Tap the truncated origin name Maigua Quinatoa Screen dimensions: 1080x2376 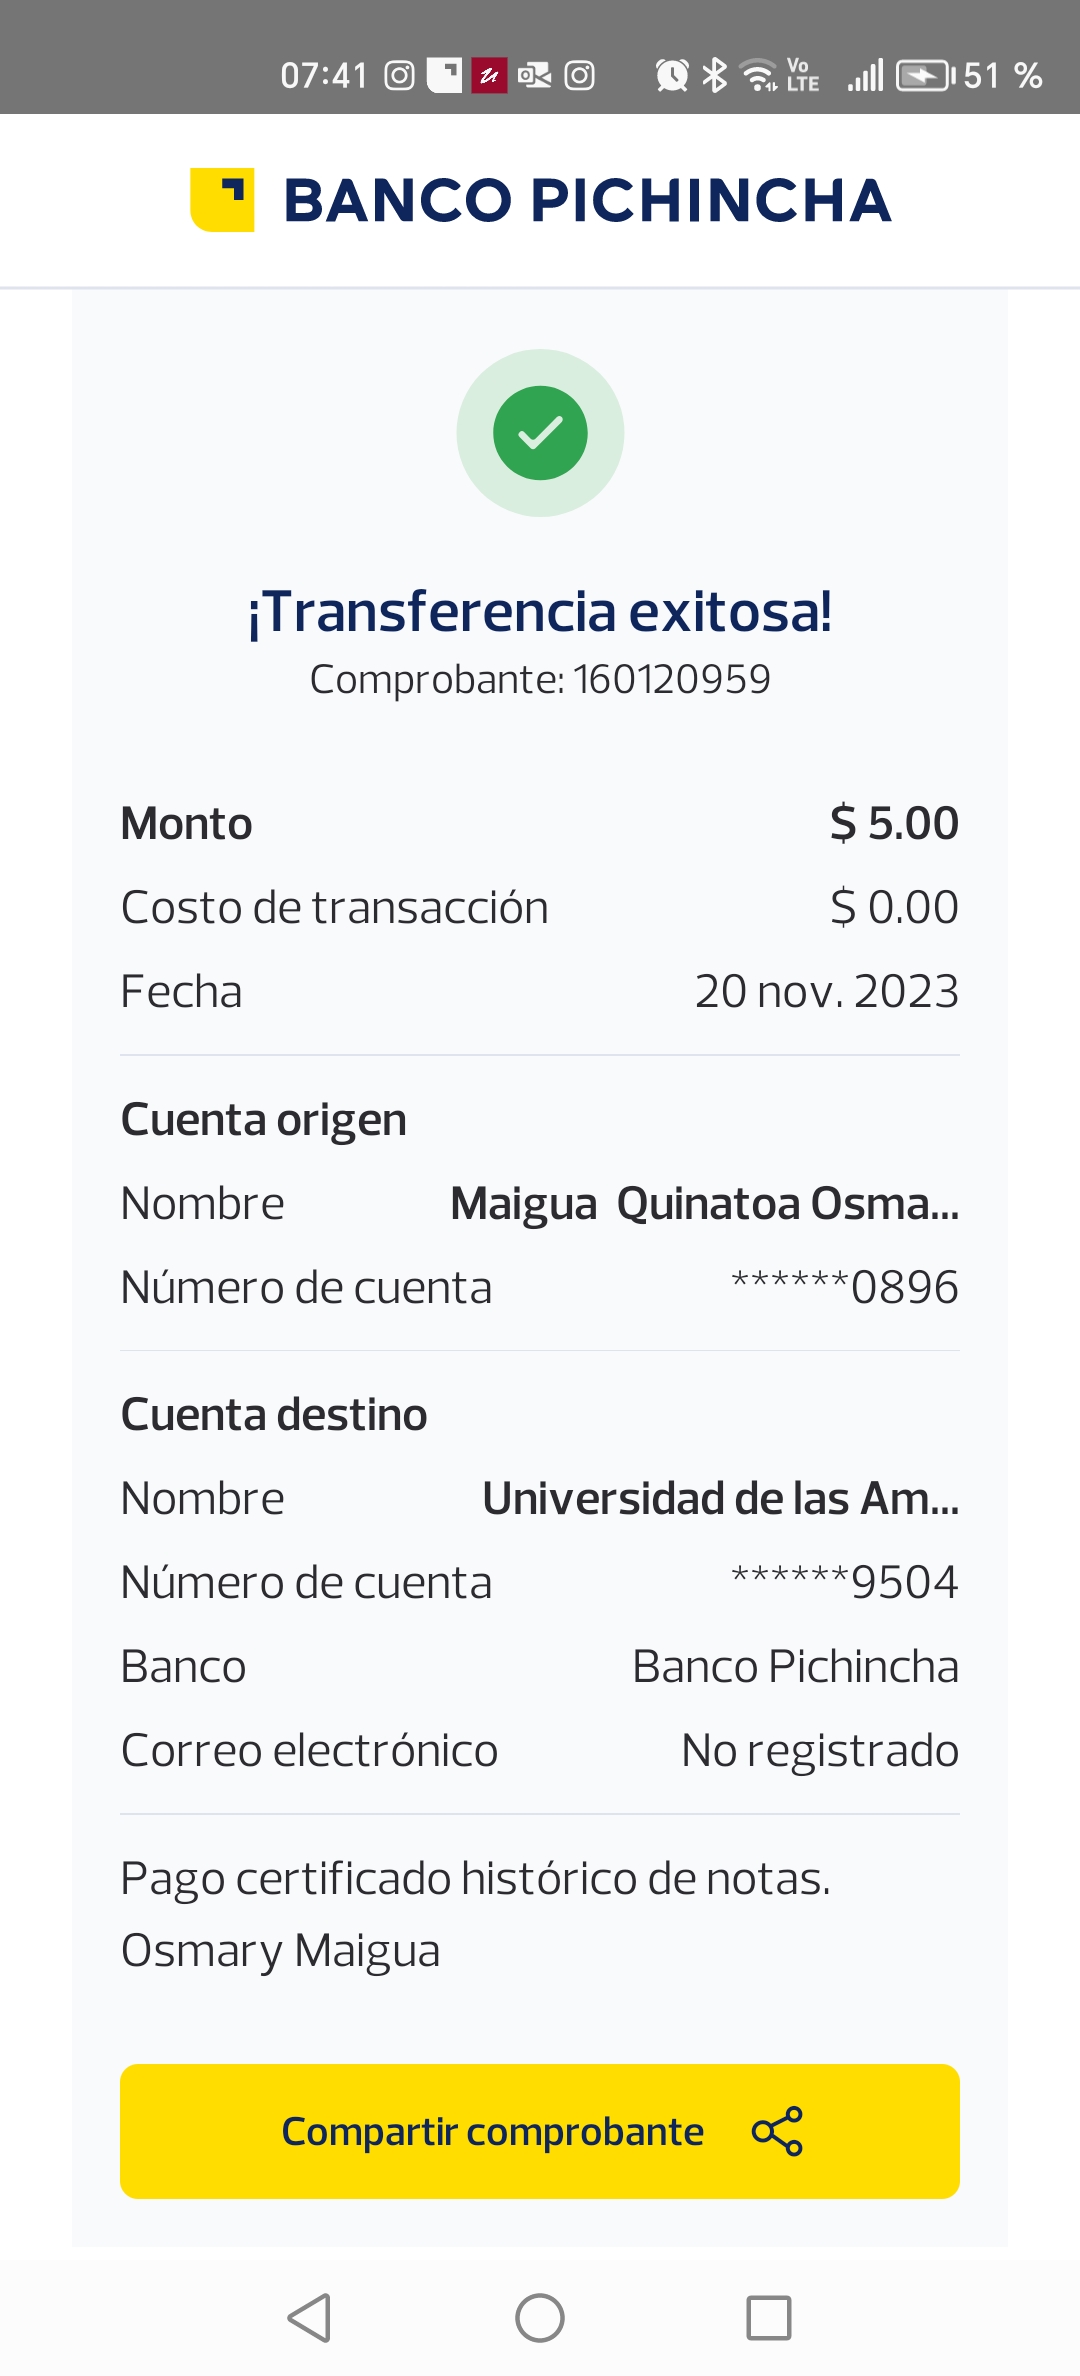704,1204
